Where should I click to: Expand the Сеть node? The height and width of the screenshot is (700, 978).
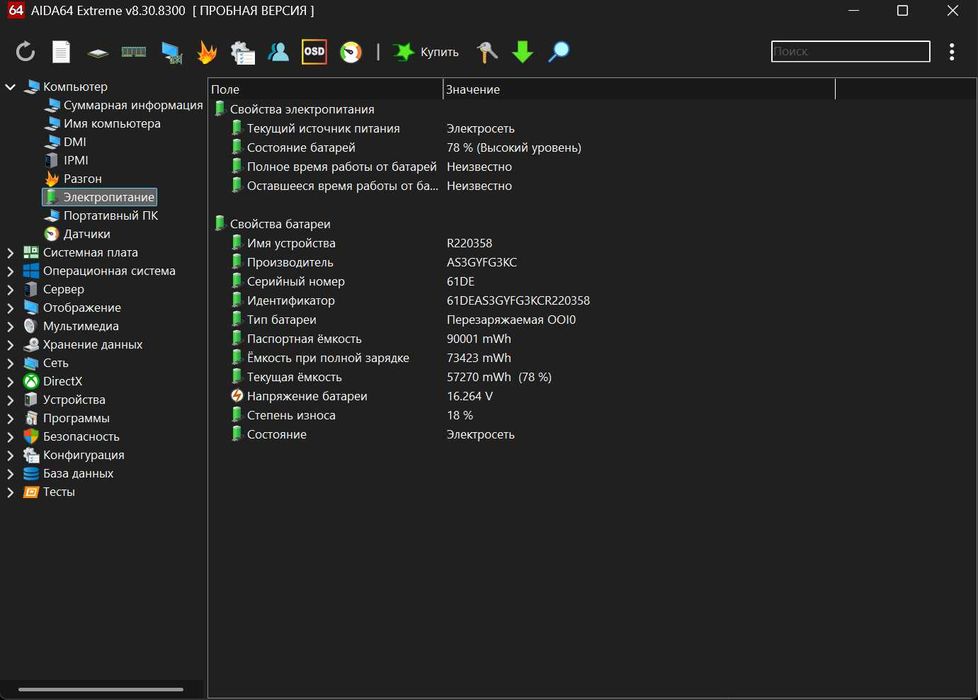pos(11,363)
